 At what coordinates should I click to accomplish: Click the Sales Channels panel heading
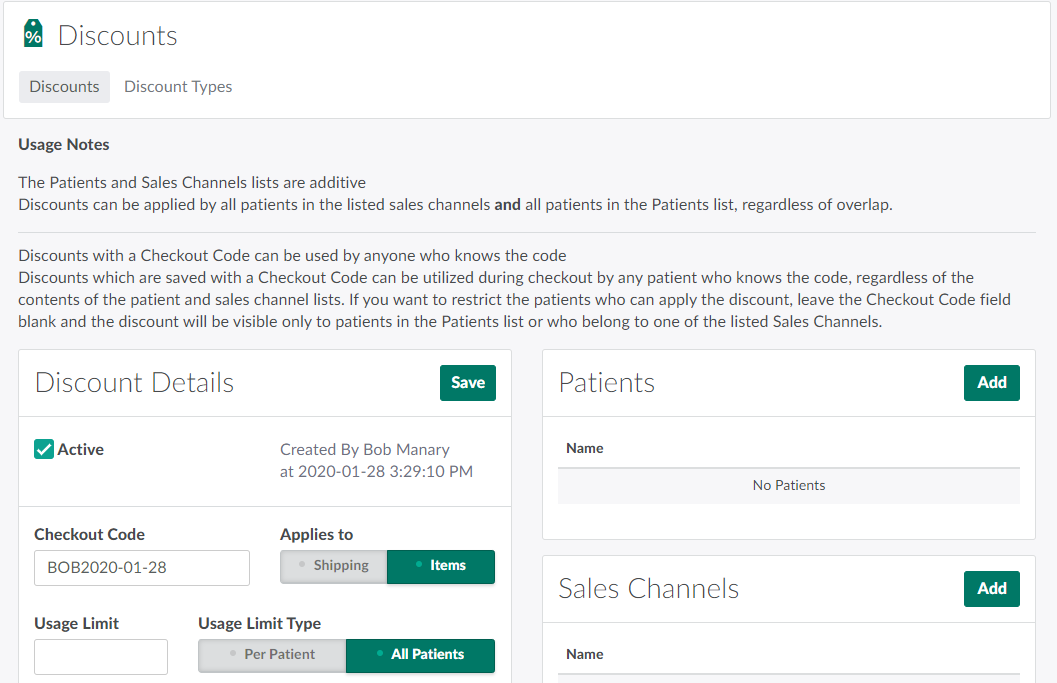click(x=648, y=589)
